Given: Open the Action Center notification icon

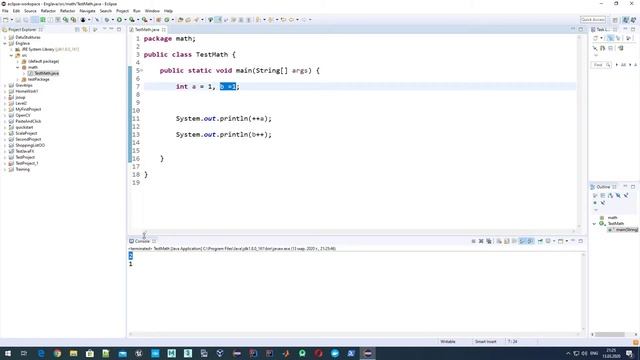Looking at the screenshot, I should coord(630,353).
